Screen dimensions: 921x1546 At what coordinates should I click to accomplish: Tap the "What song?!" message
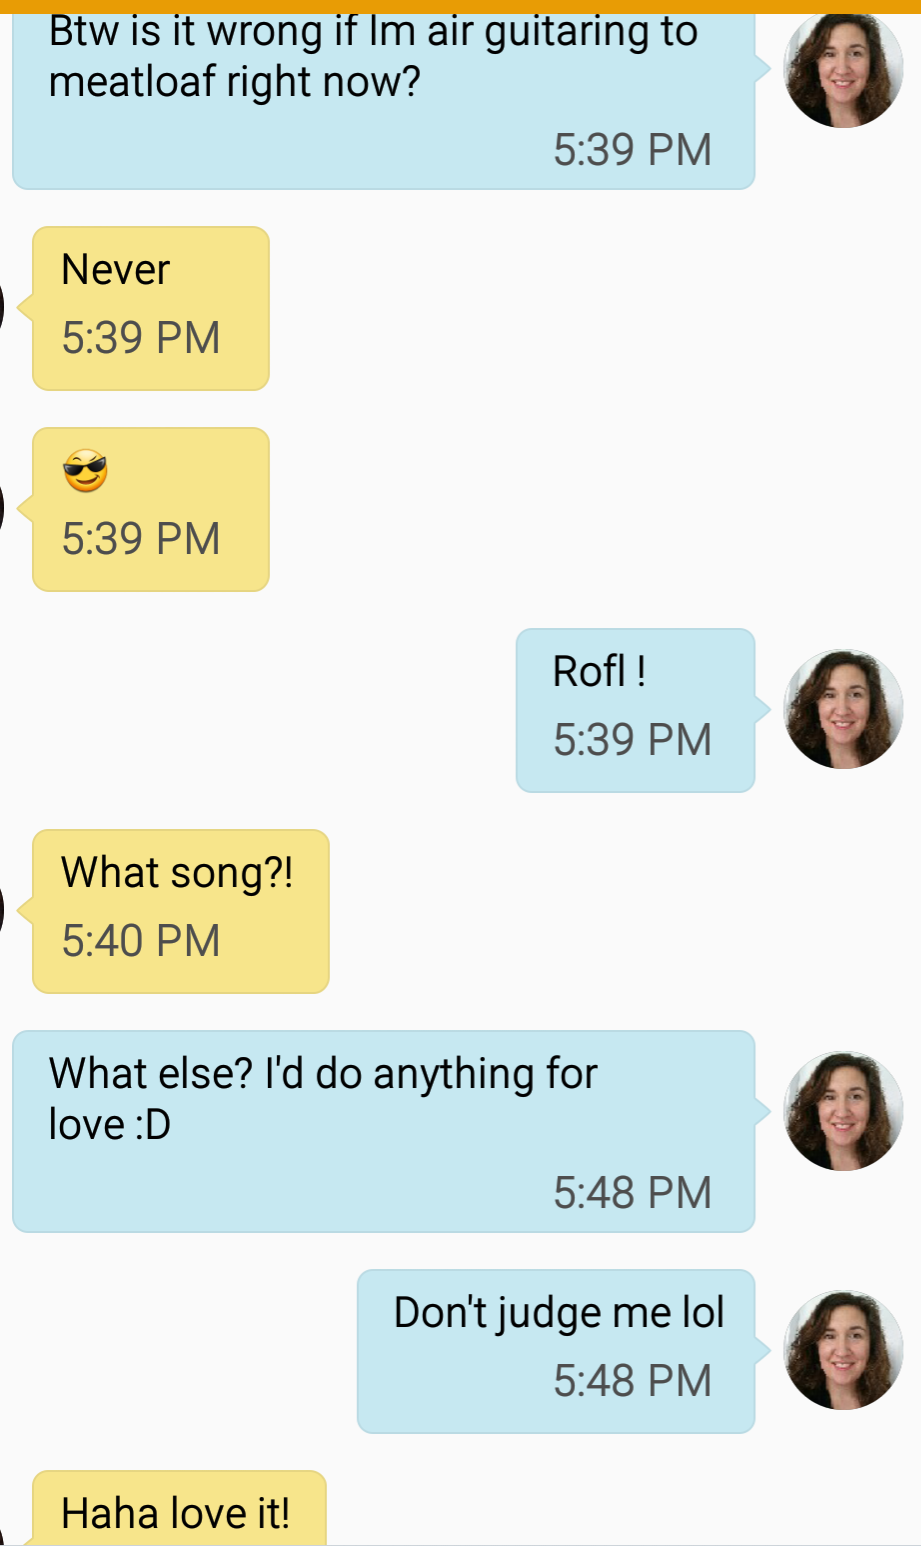177,873
